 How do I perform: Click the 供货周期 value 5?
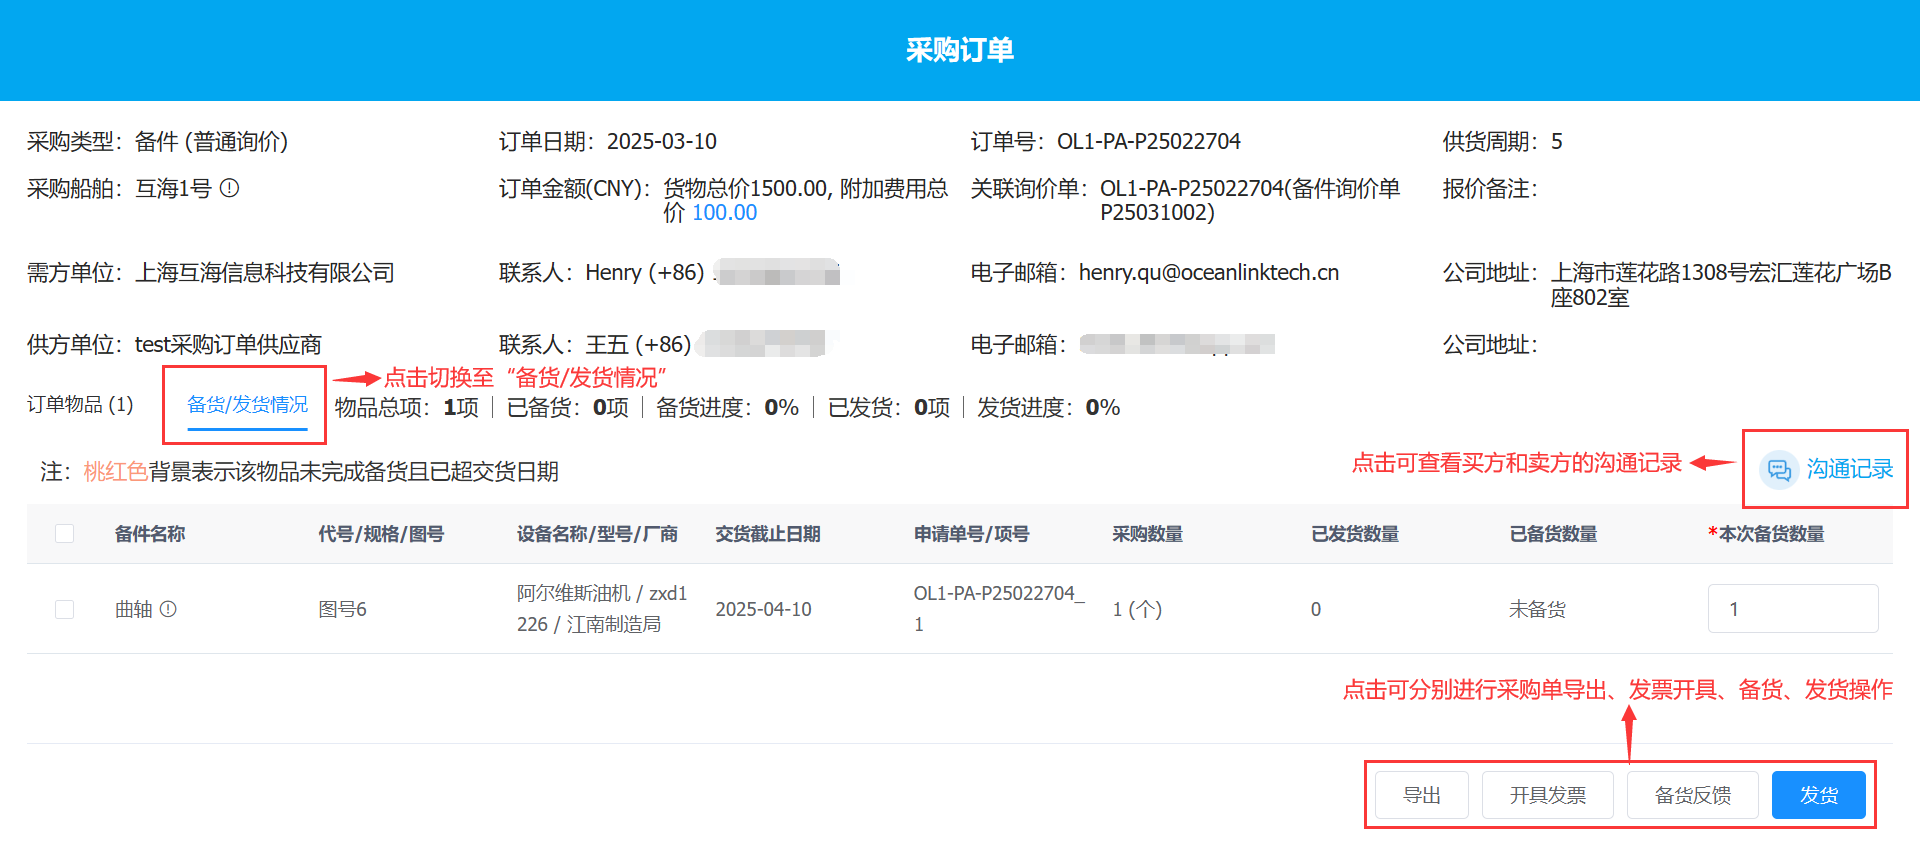click(x=1557, y=142)
